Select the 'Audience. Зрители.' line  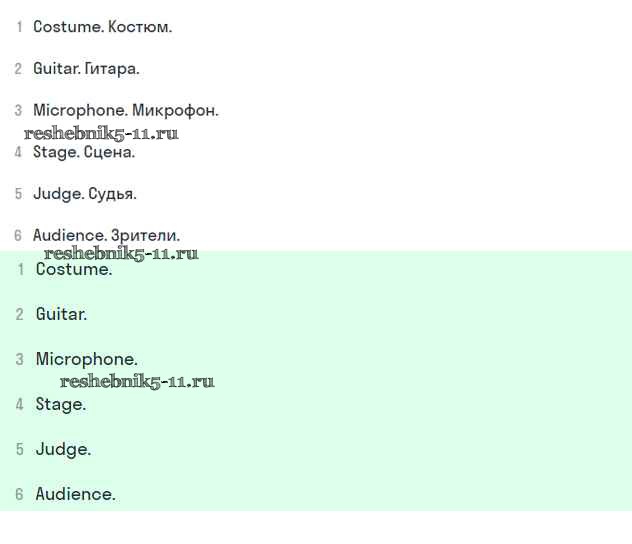(106, 235)
